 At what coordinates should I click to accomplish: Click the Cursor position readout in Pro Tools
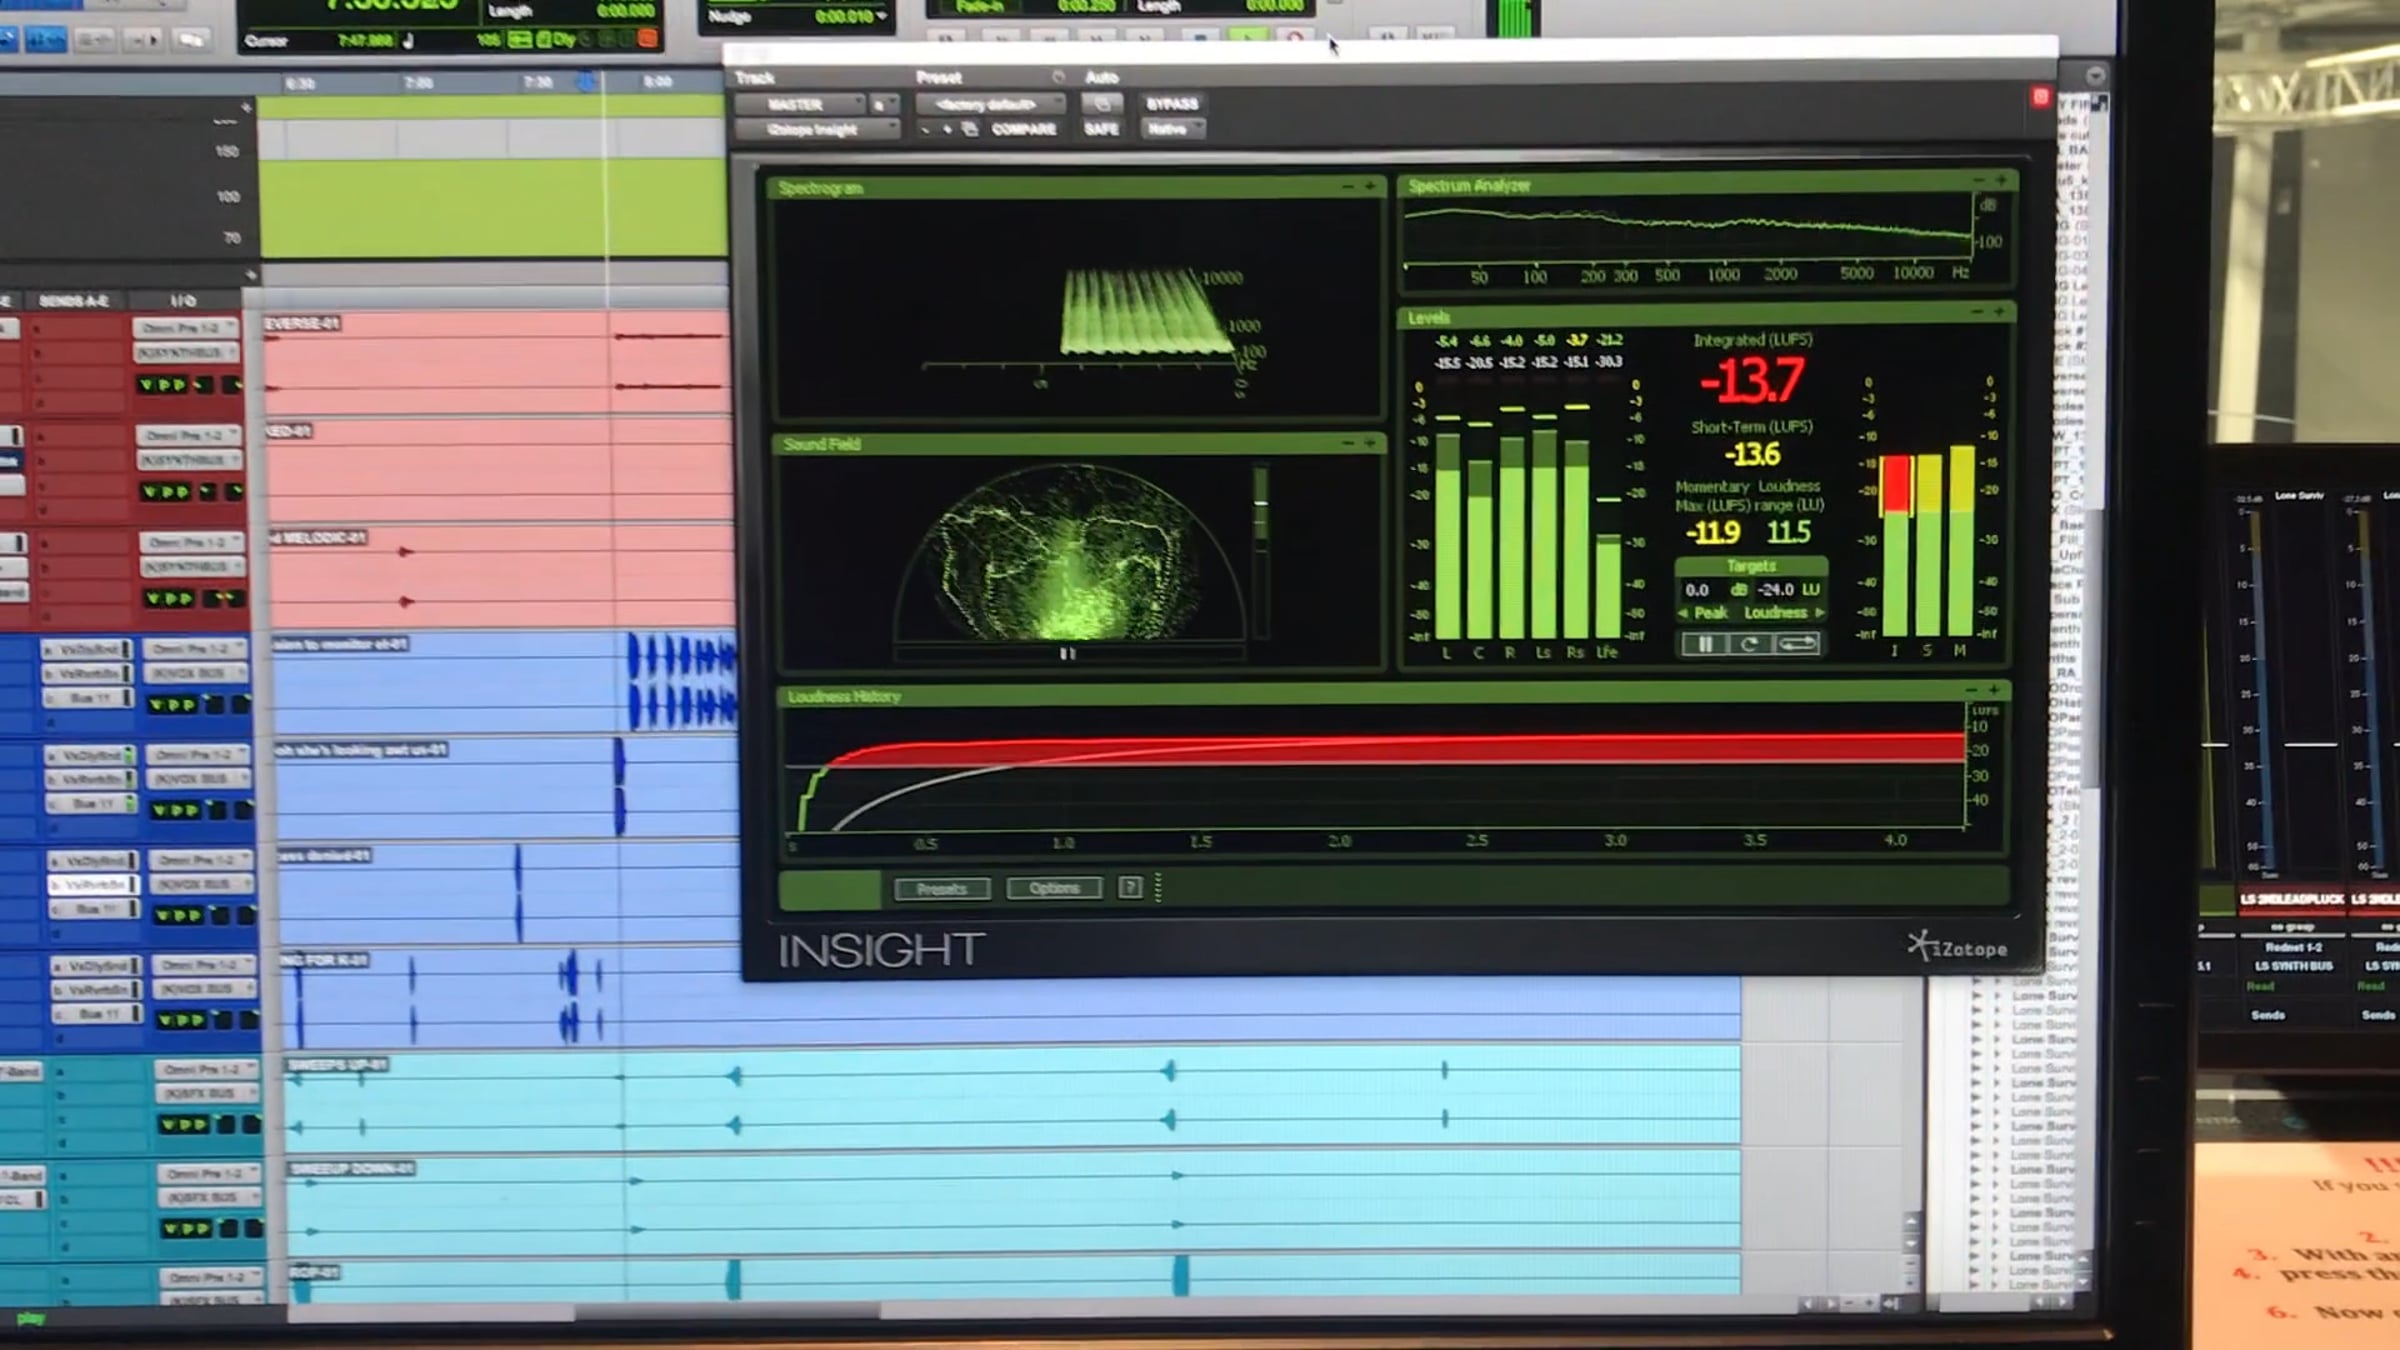click(x=366, y=41)
